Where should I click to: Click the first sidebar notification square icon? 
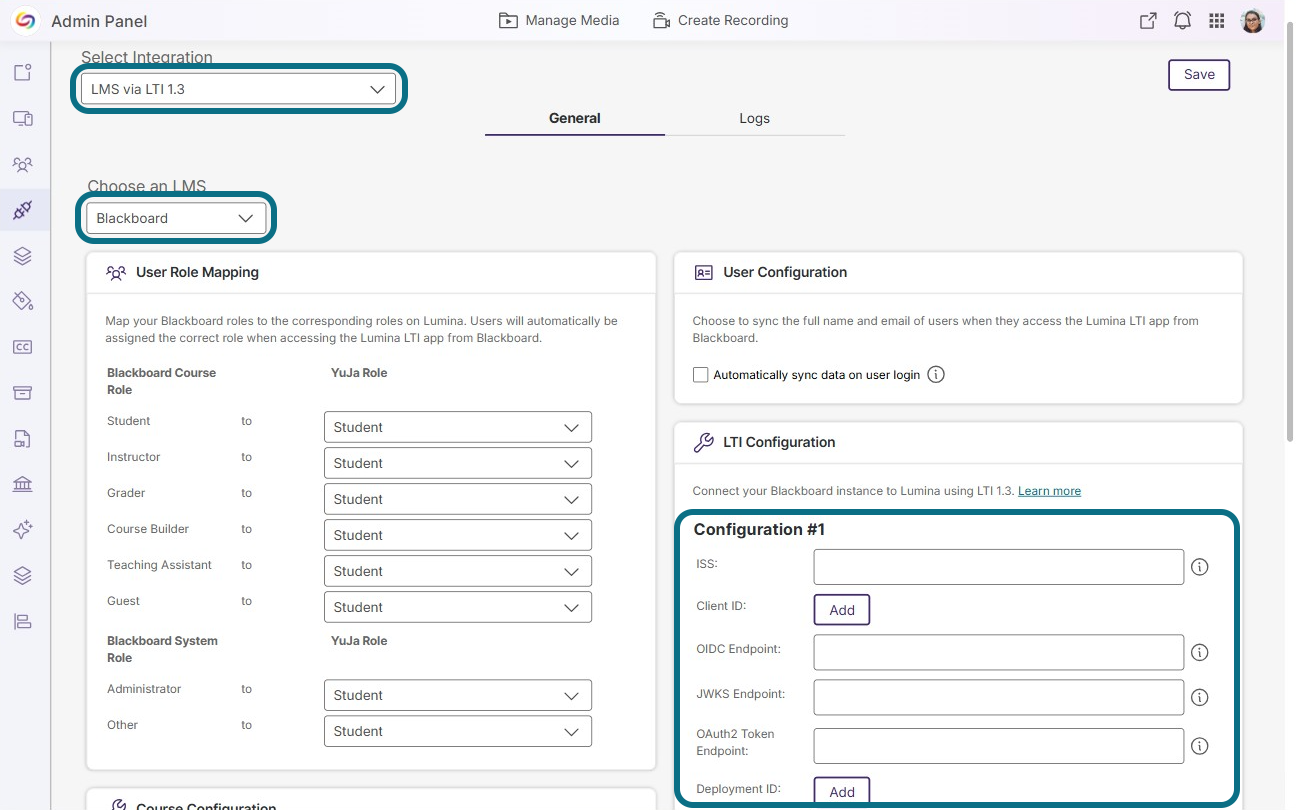[x=23, y=72]
